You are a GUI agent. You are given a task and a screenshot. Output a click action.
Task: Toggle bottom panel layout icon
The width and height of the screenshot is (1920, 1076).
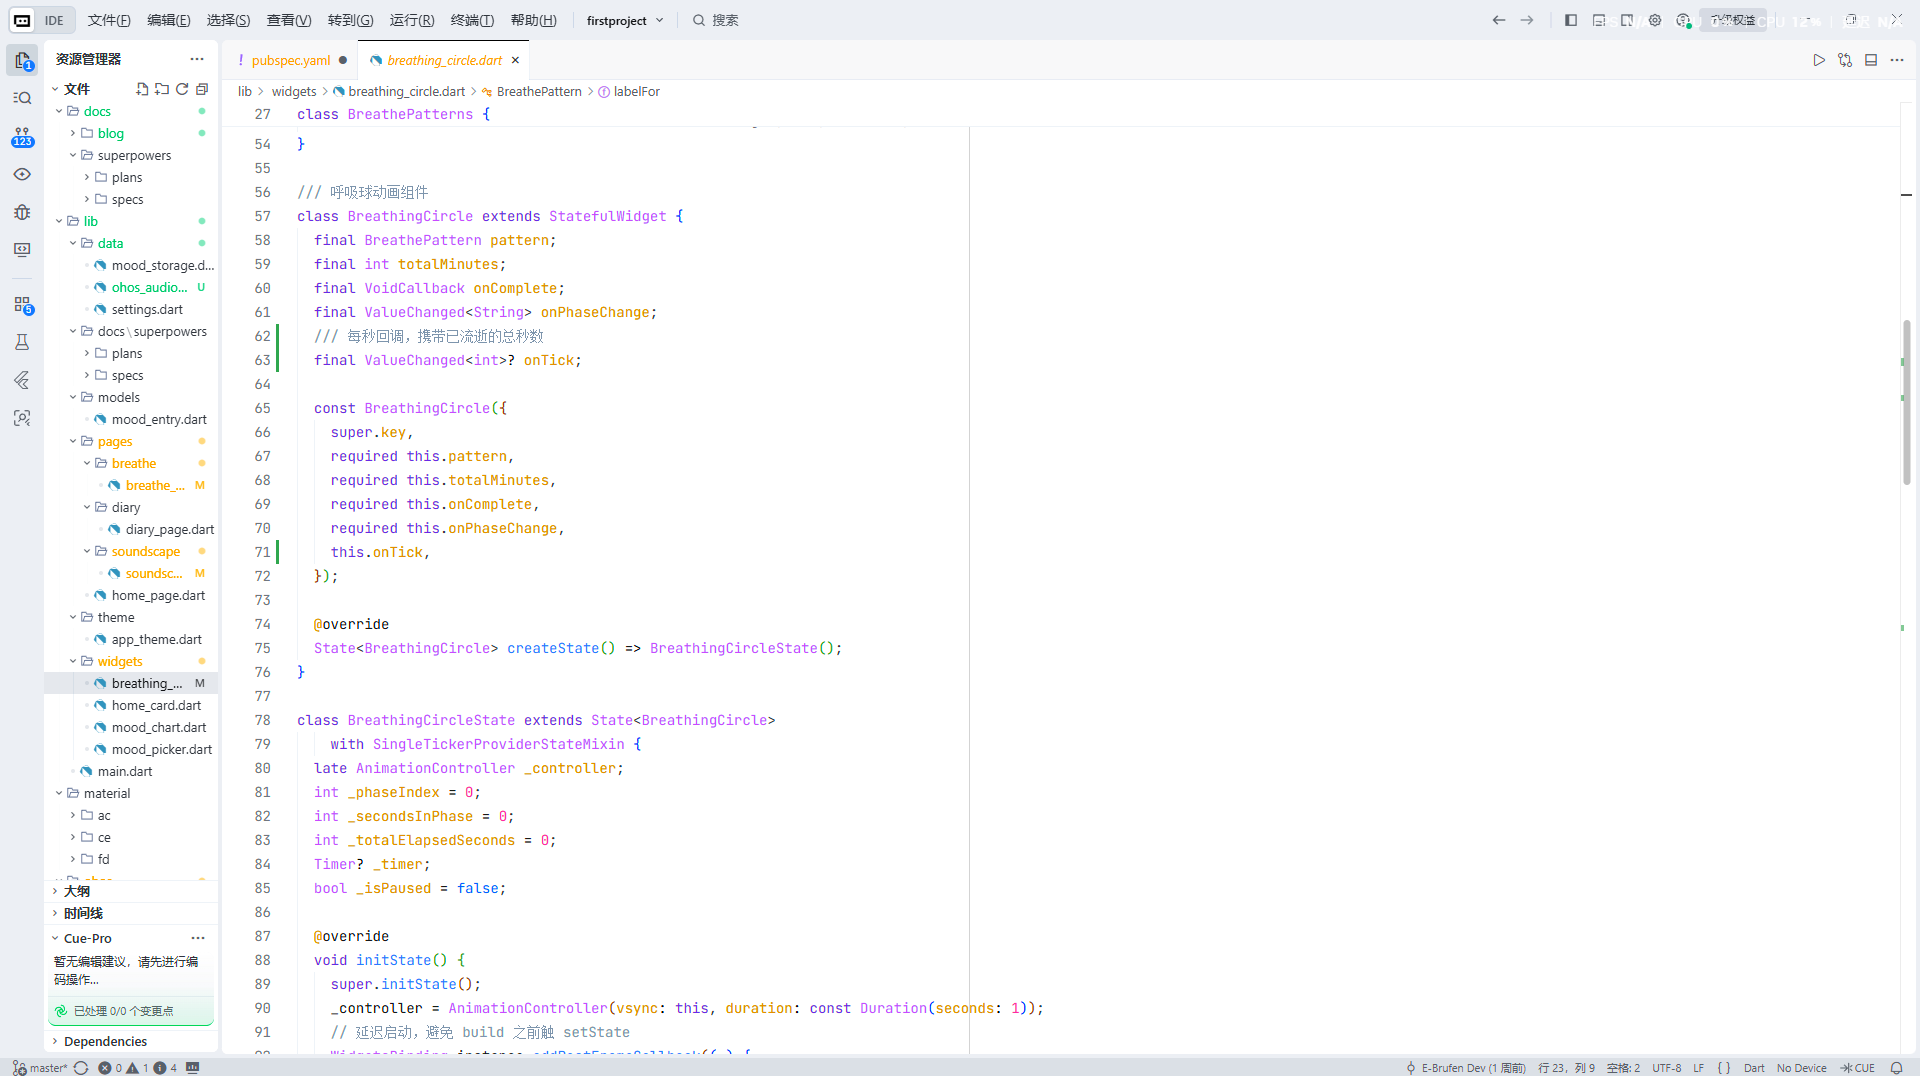pyautogui.click(x=1599, y=20)
